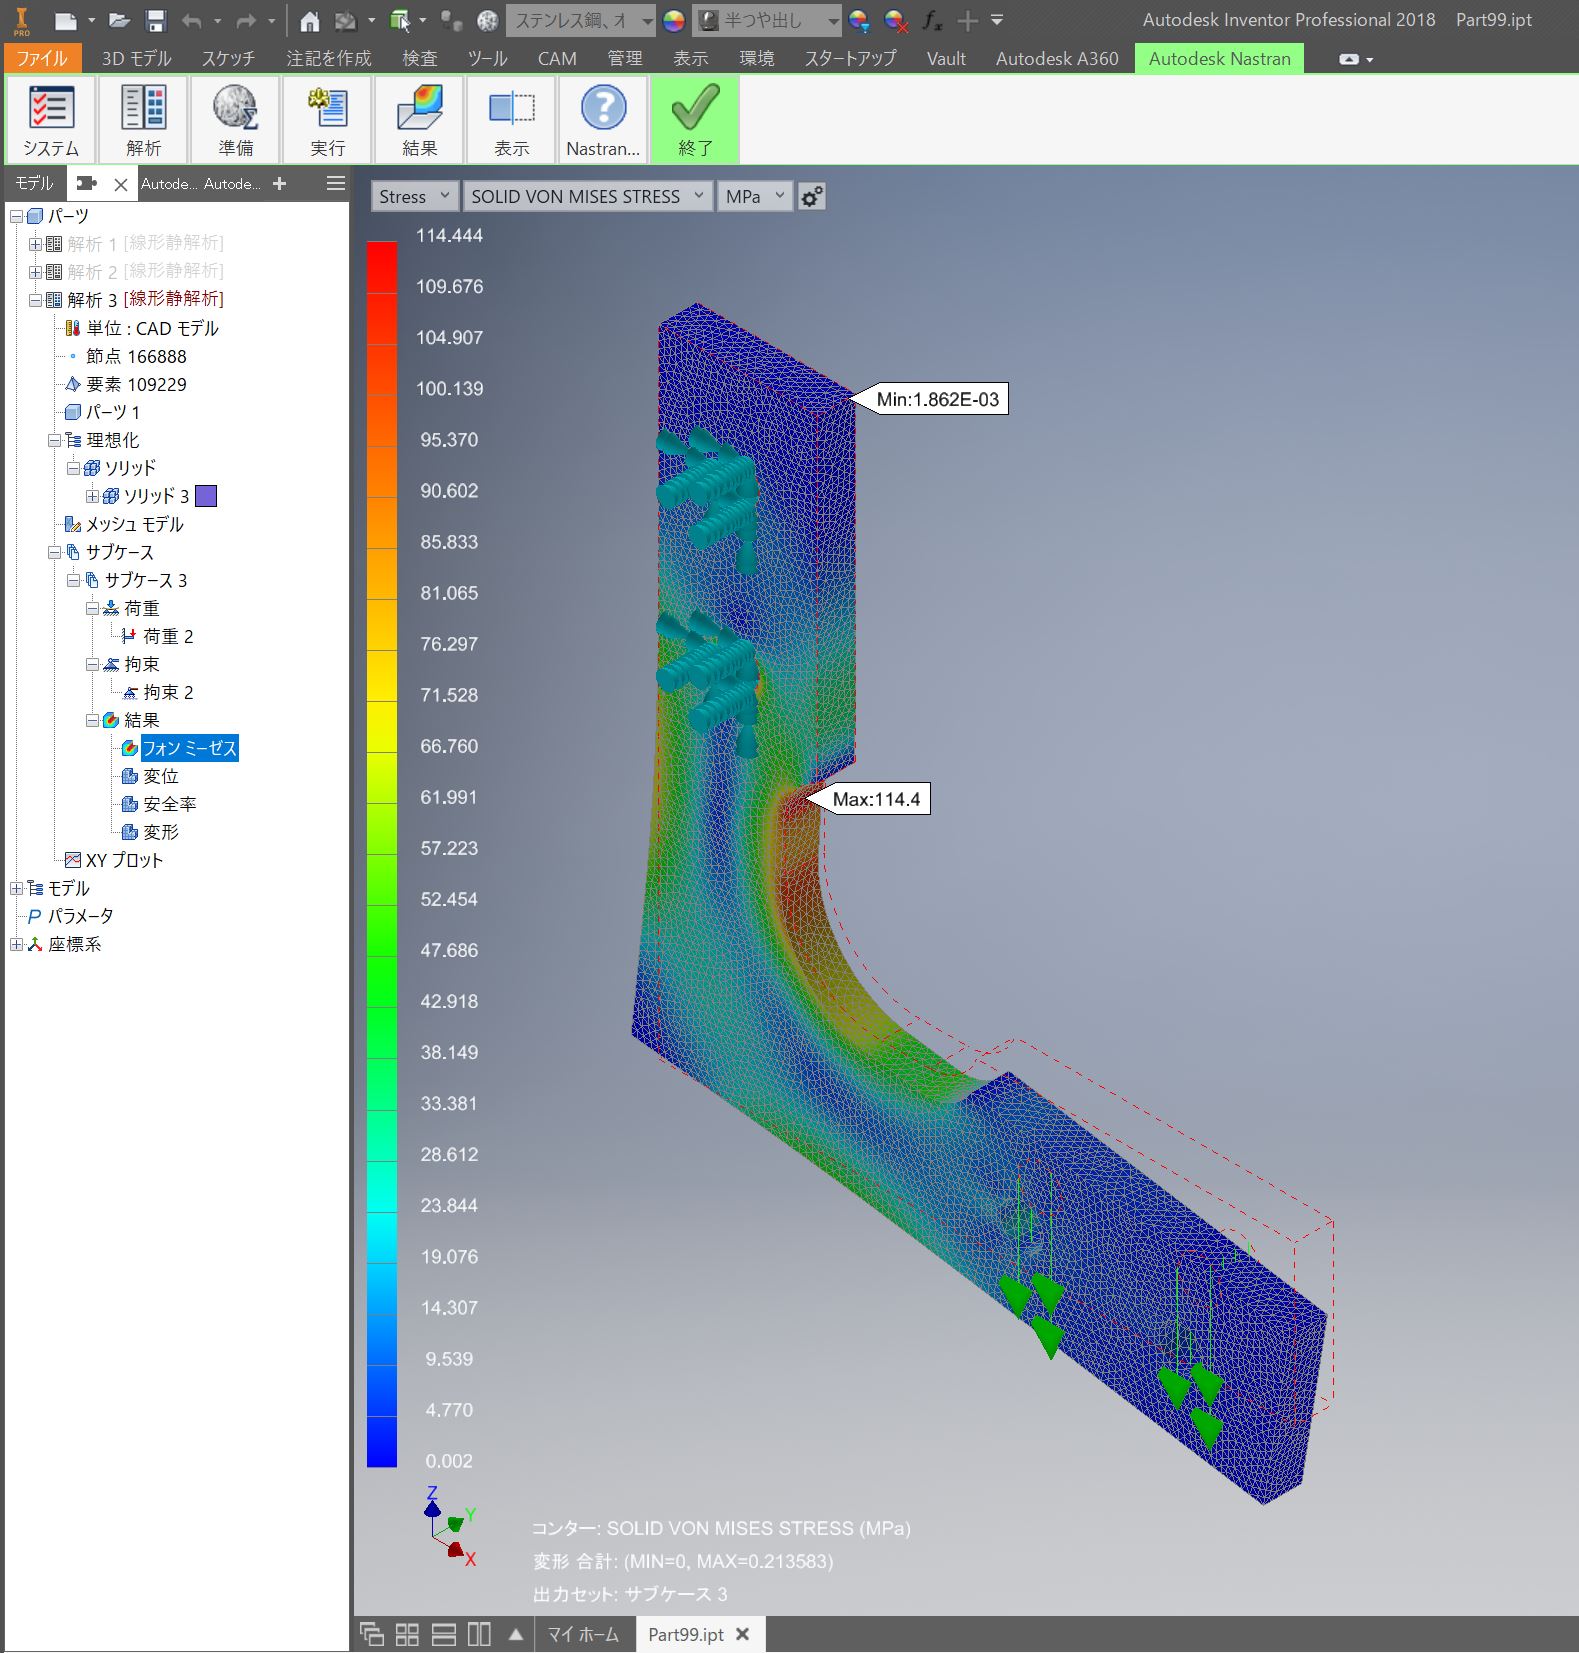Click the red top of the stress legend
Image resolution: width=1579 pixels, height=1653 pixels.
tap(382, 267)
